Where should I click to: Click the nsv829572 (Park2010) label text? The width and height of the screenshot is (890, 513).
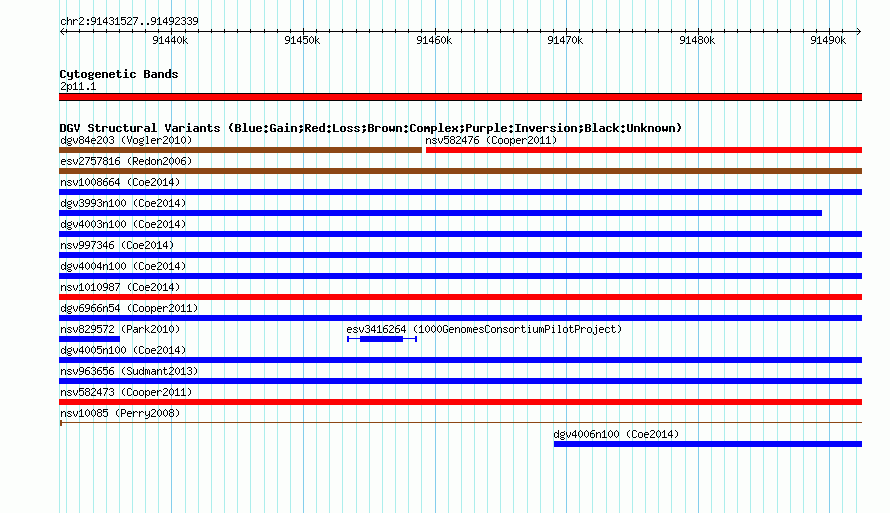[120, 329]
